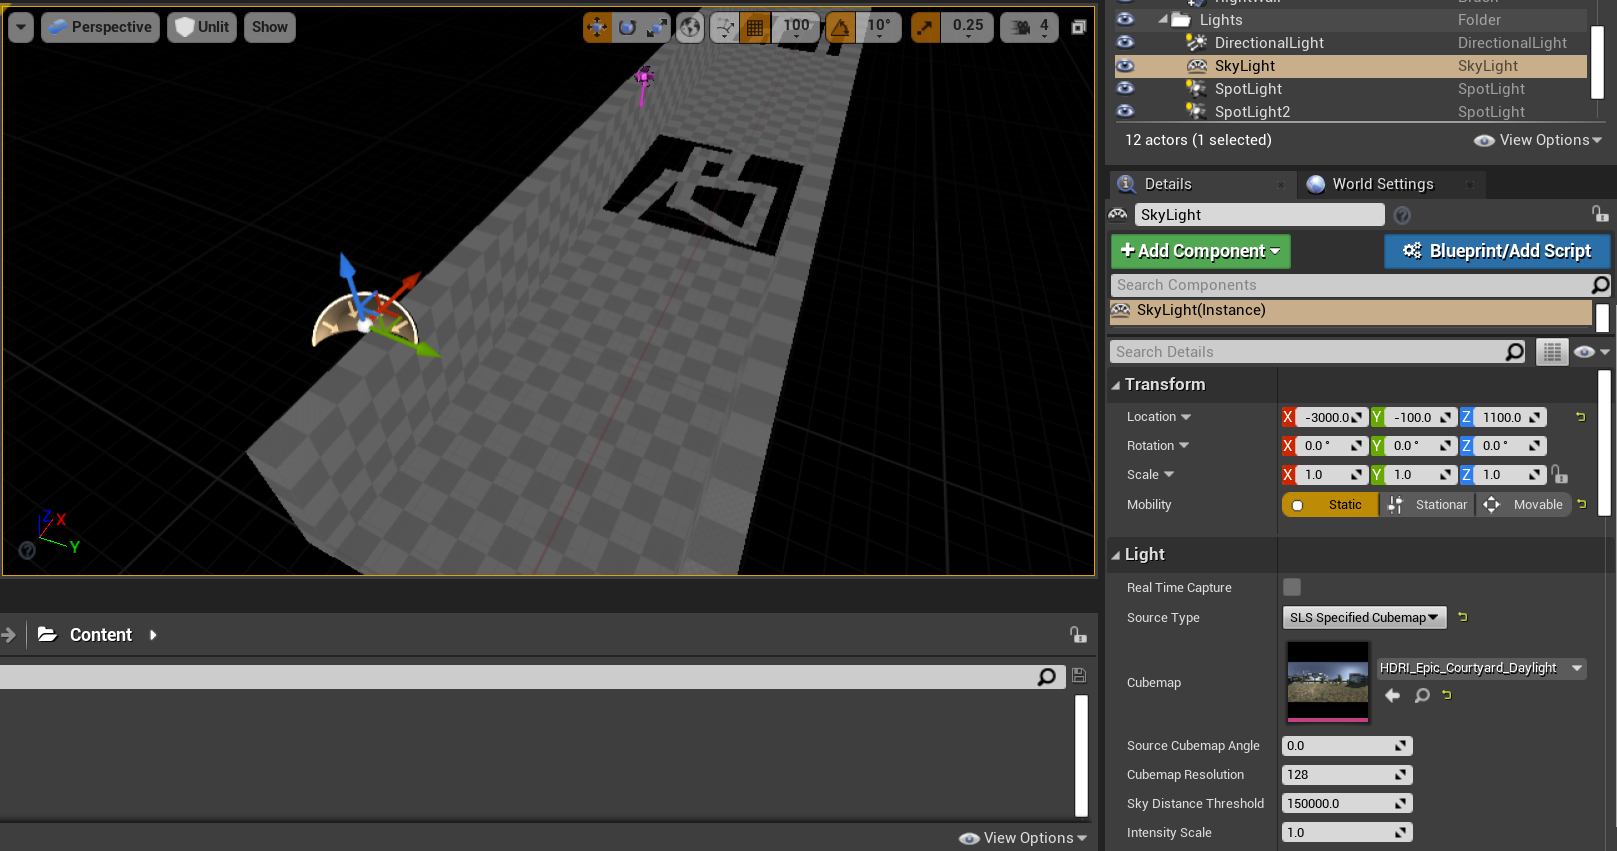Toggle visibility of SpotLight actor
The width and height of the screenshot is (1617, 851).
[x=1125, y=88]
